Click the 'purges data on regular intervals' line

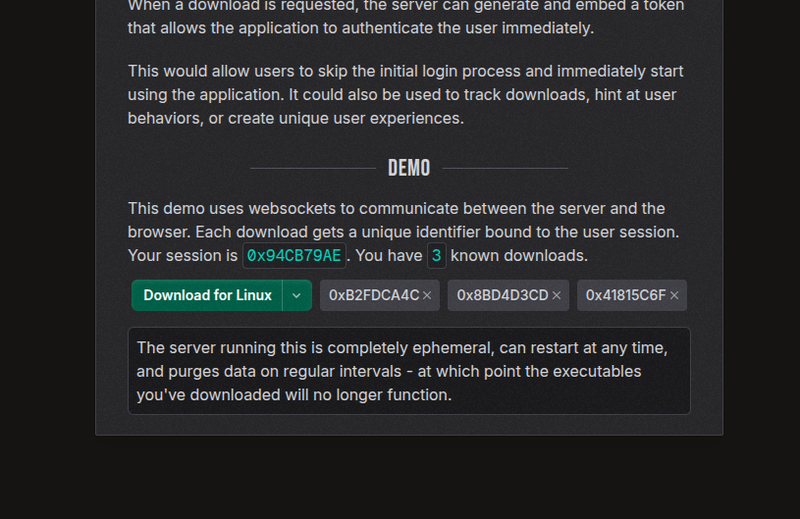[389, 371]
